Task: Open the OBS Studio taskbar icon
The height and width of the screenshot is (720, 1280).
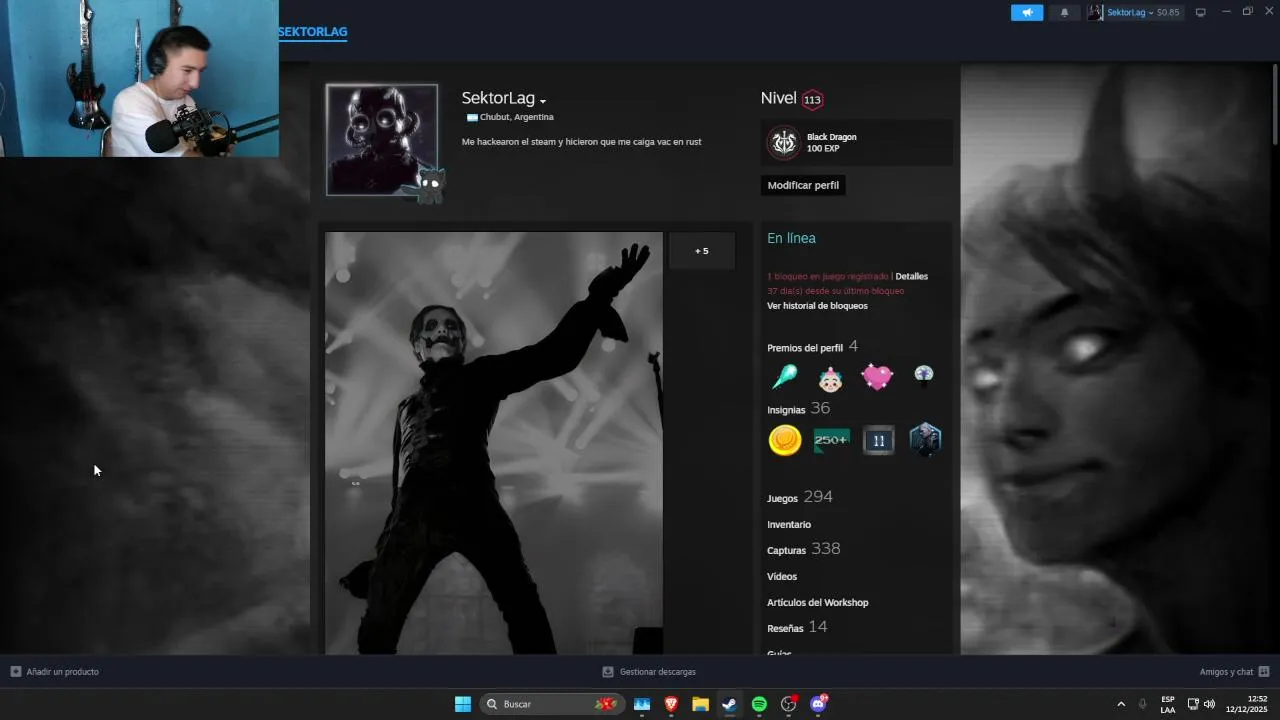Action: coord(789,704)
